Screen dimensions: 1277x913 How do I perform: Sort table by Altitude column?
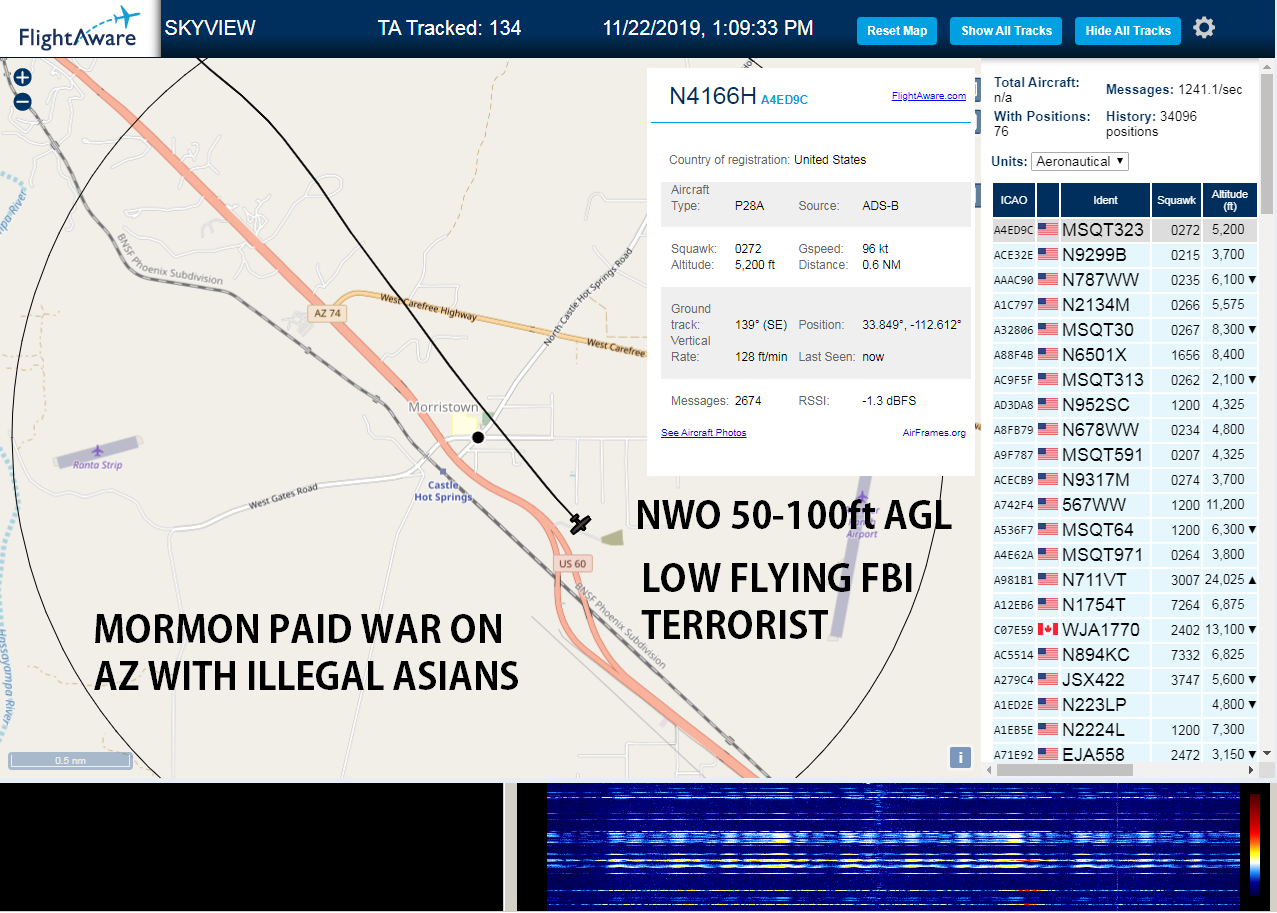tap(1230, 200)
